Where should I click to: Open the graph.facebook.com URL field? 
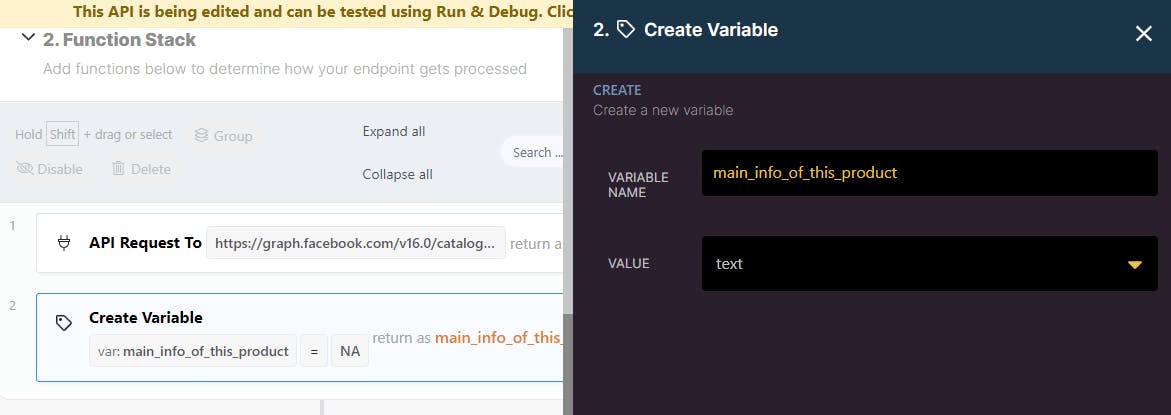pyautogui.click(x=355, y=243)
